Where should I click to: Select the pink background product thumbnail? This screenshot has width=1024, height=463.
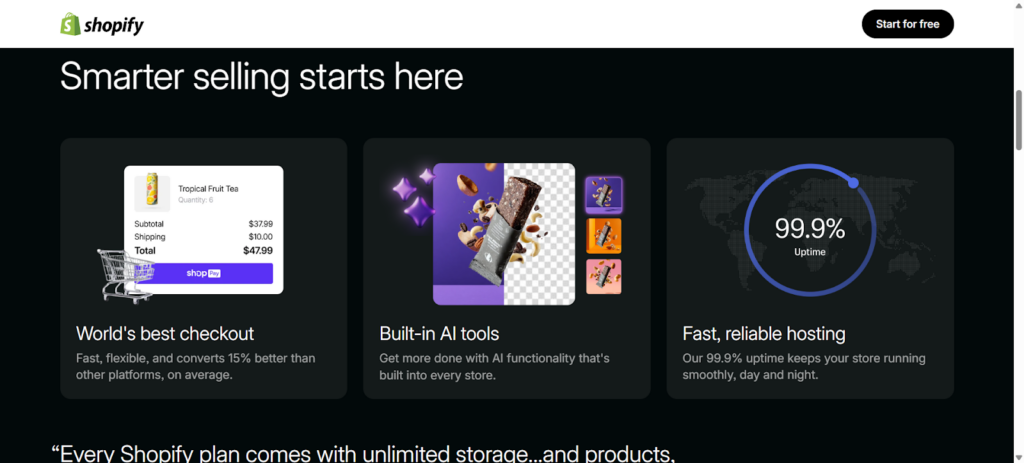tap(603, 277)
